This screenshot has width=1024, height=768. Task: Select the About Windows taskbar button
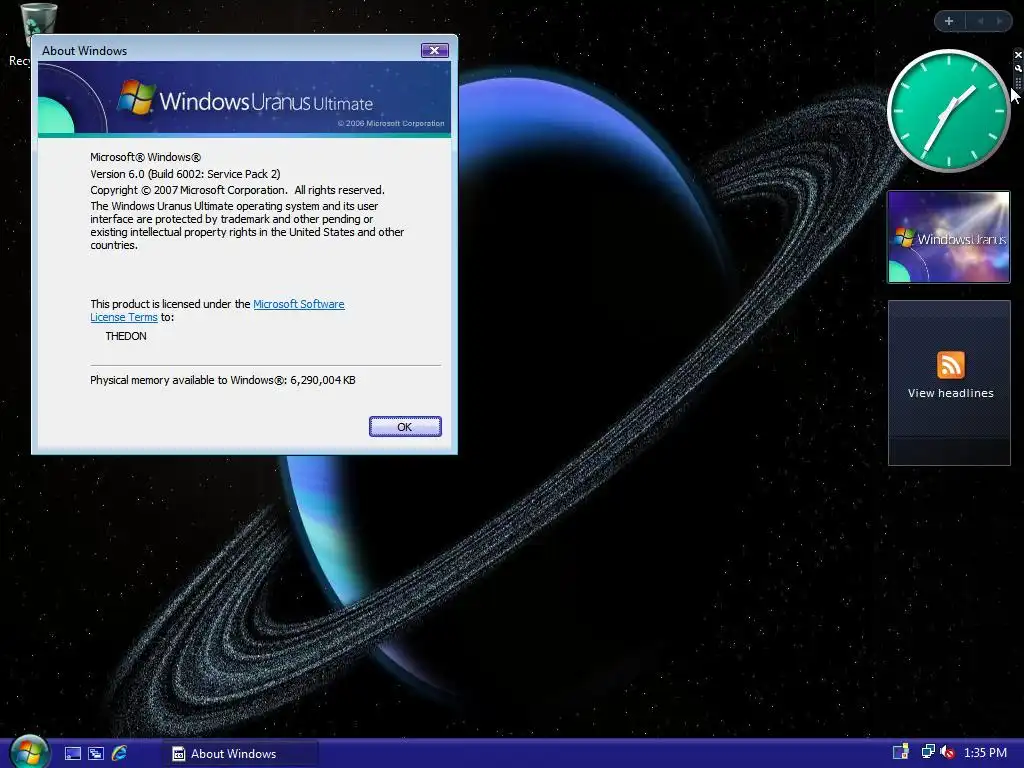pyautogui.click(x=239, y=754)
